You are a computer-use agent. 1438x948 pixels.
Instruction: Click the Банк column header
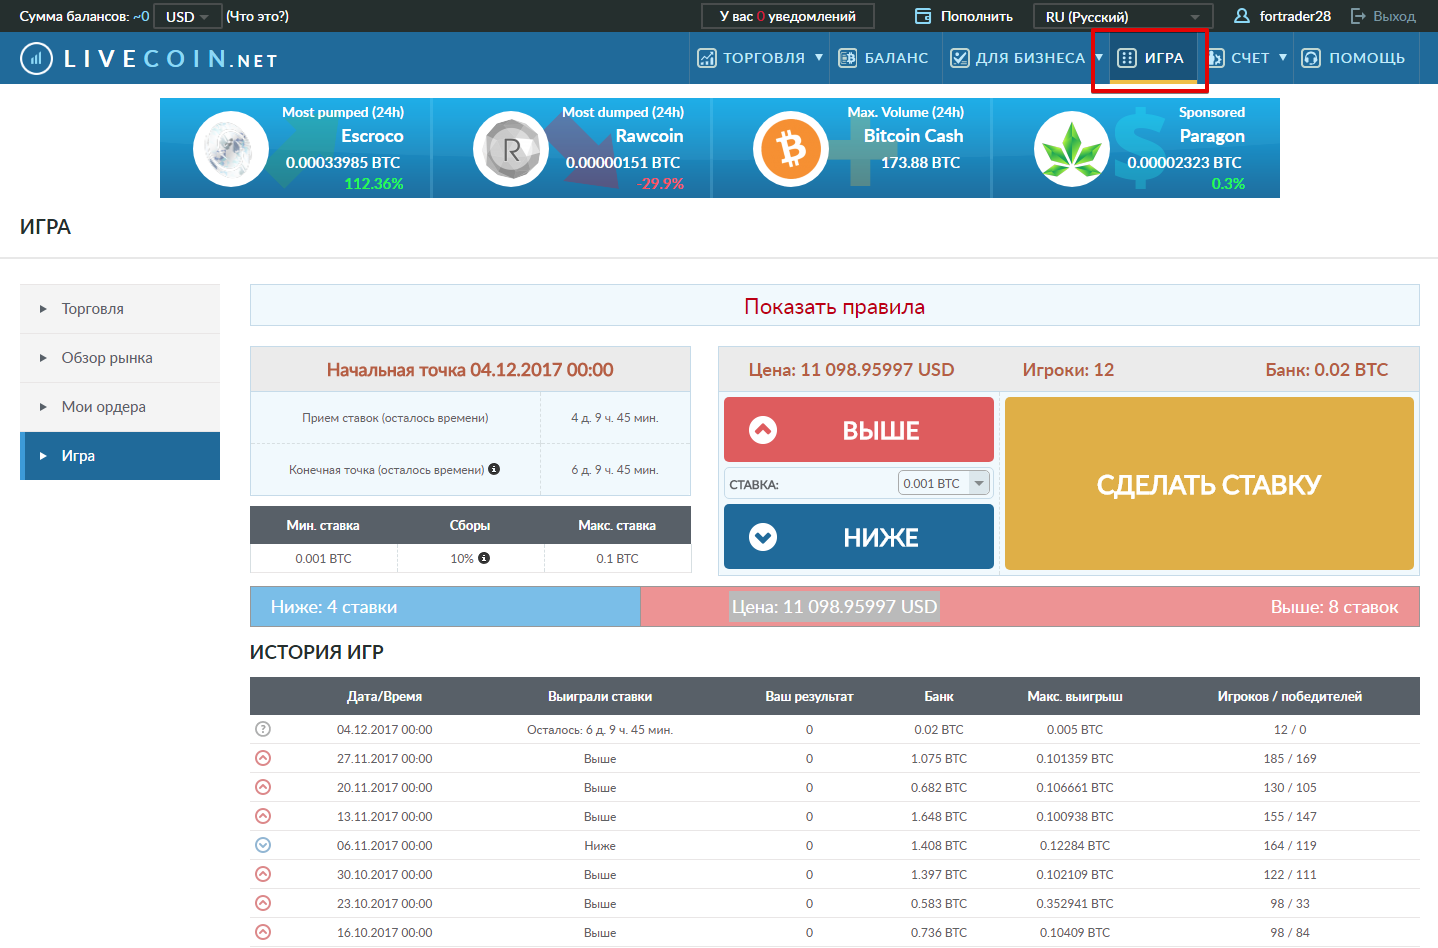[x=939, y=696]
